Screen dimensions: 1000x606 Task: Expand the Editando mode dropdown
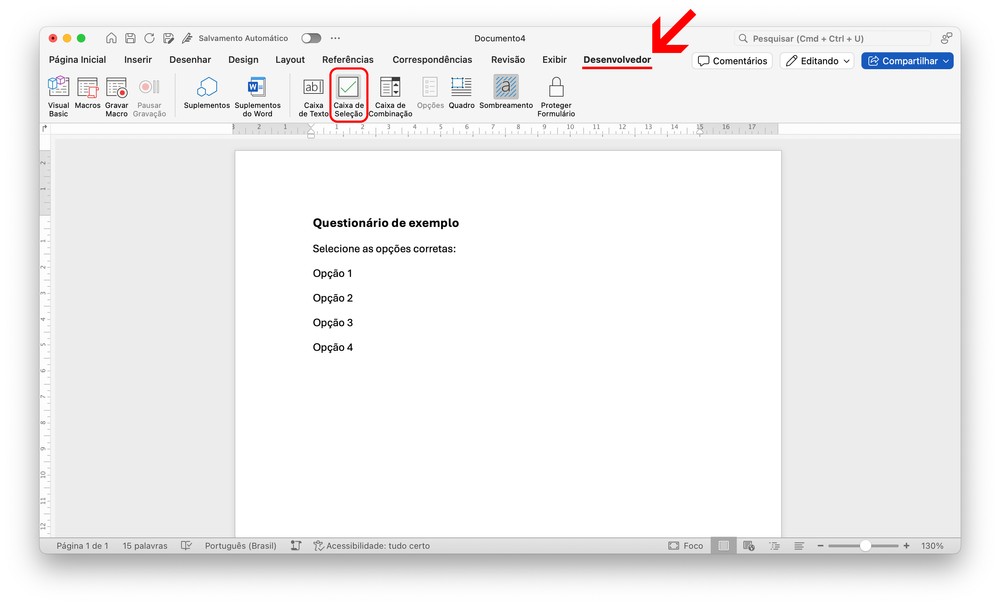pyautogui.click(x=817, y=61)
